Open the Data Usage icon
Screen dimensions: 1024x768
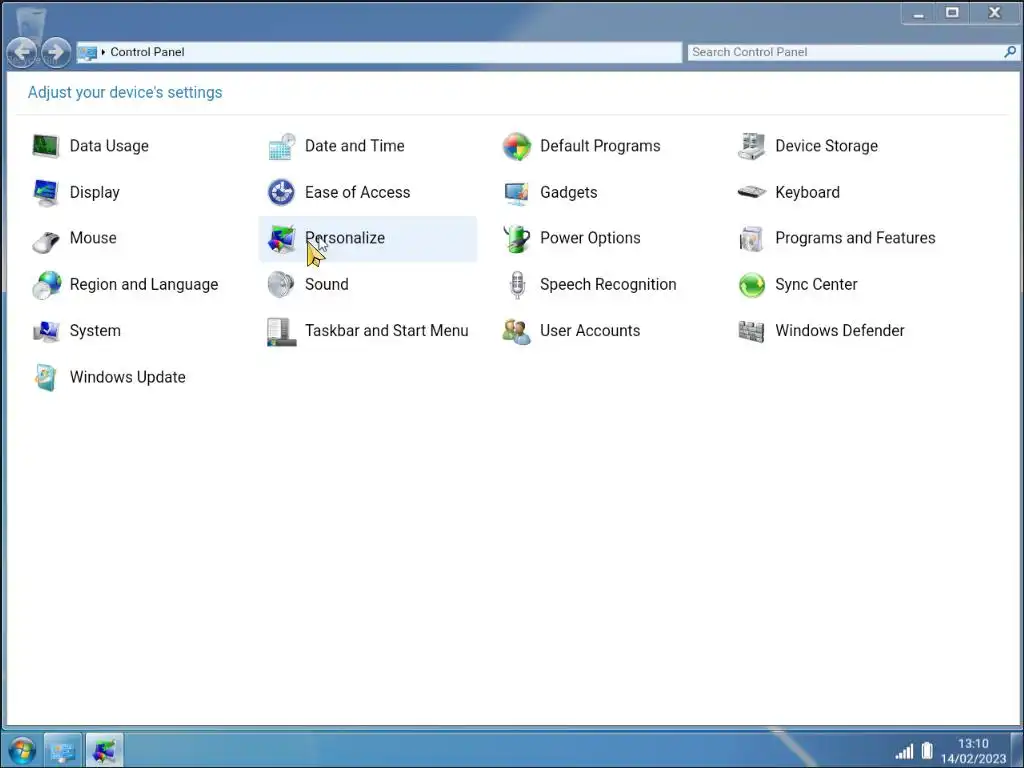[x=46, y=146]
